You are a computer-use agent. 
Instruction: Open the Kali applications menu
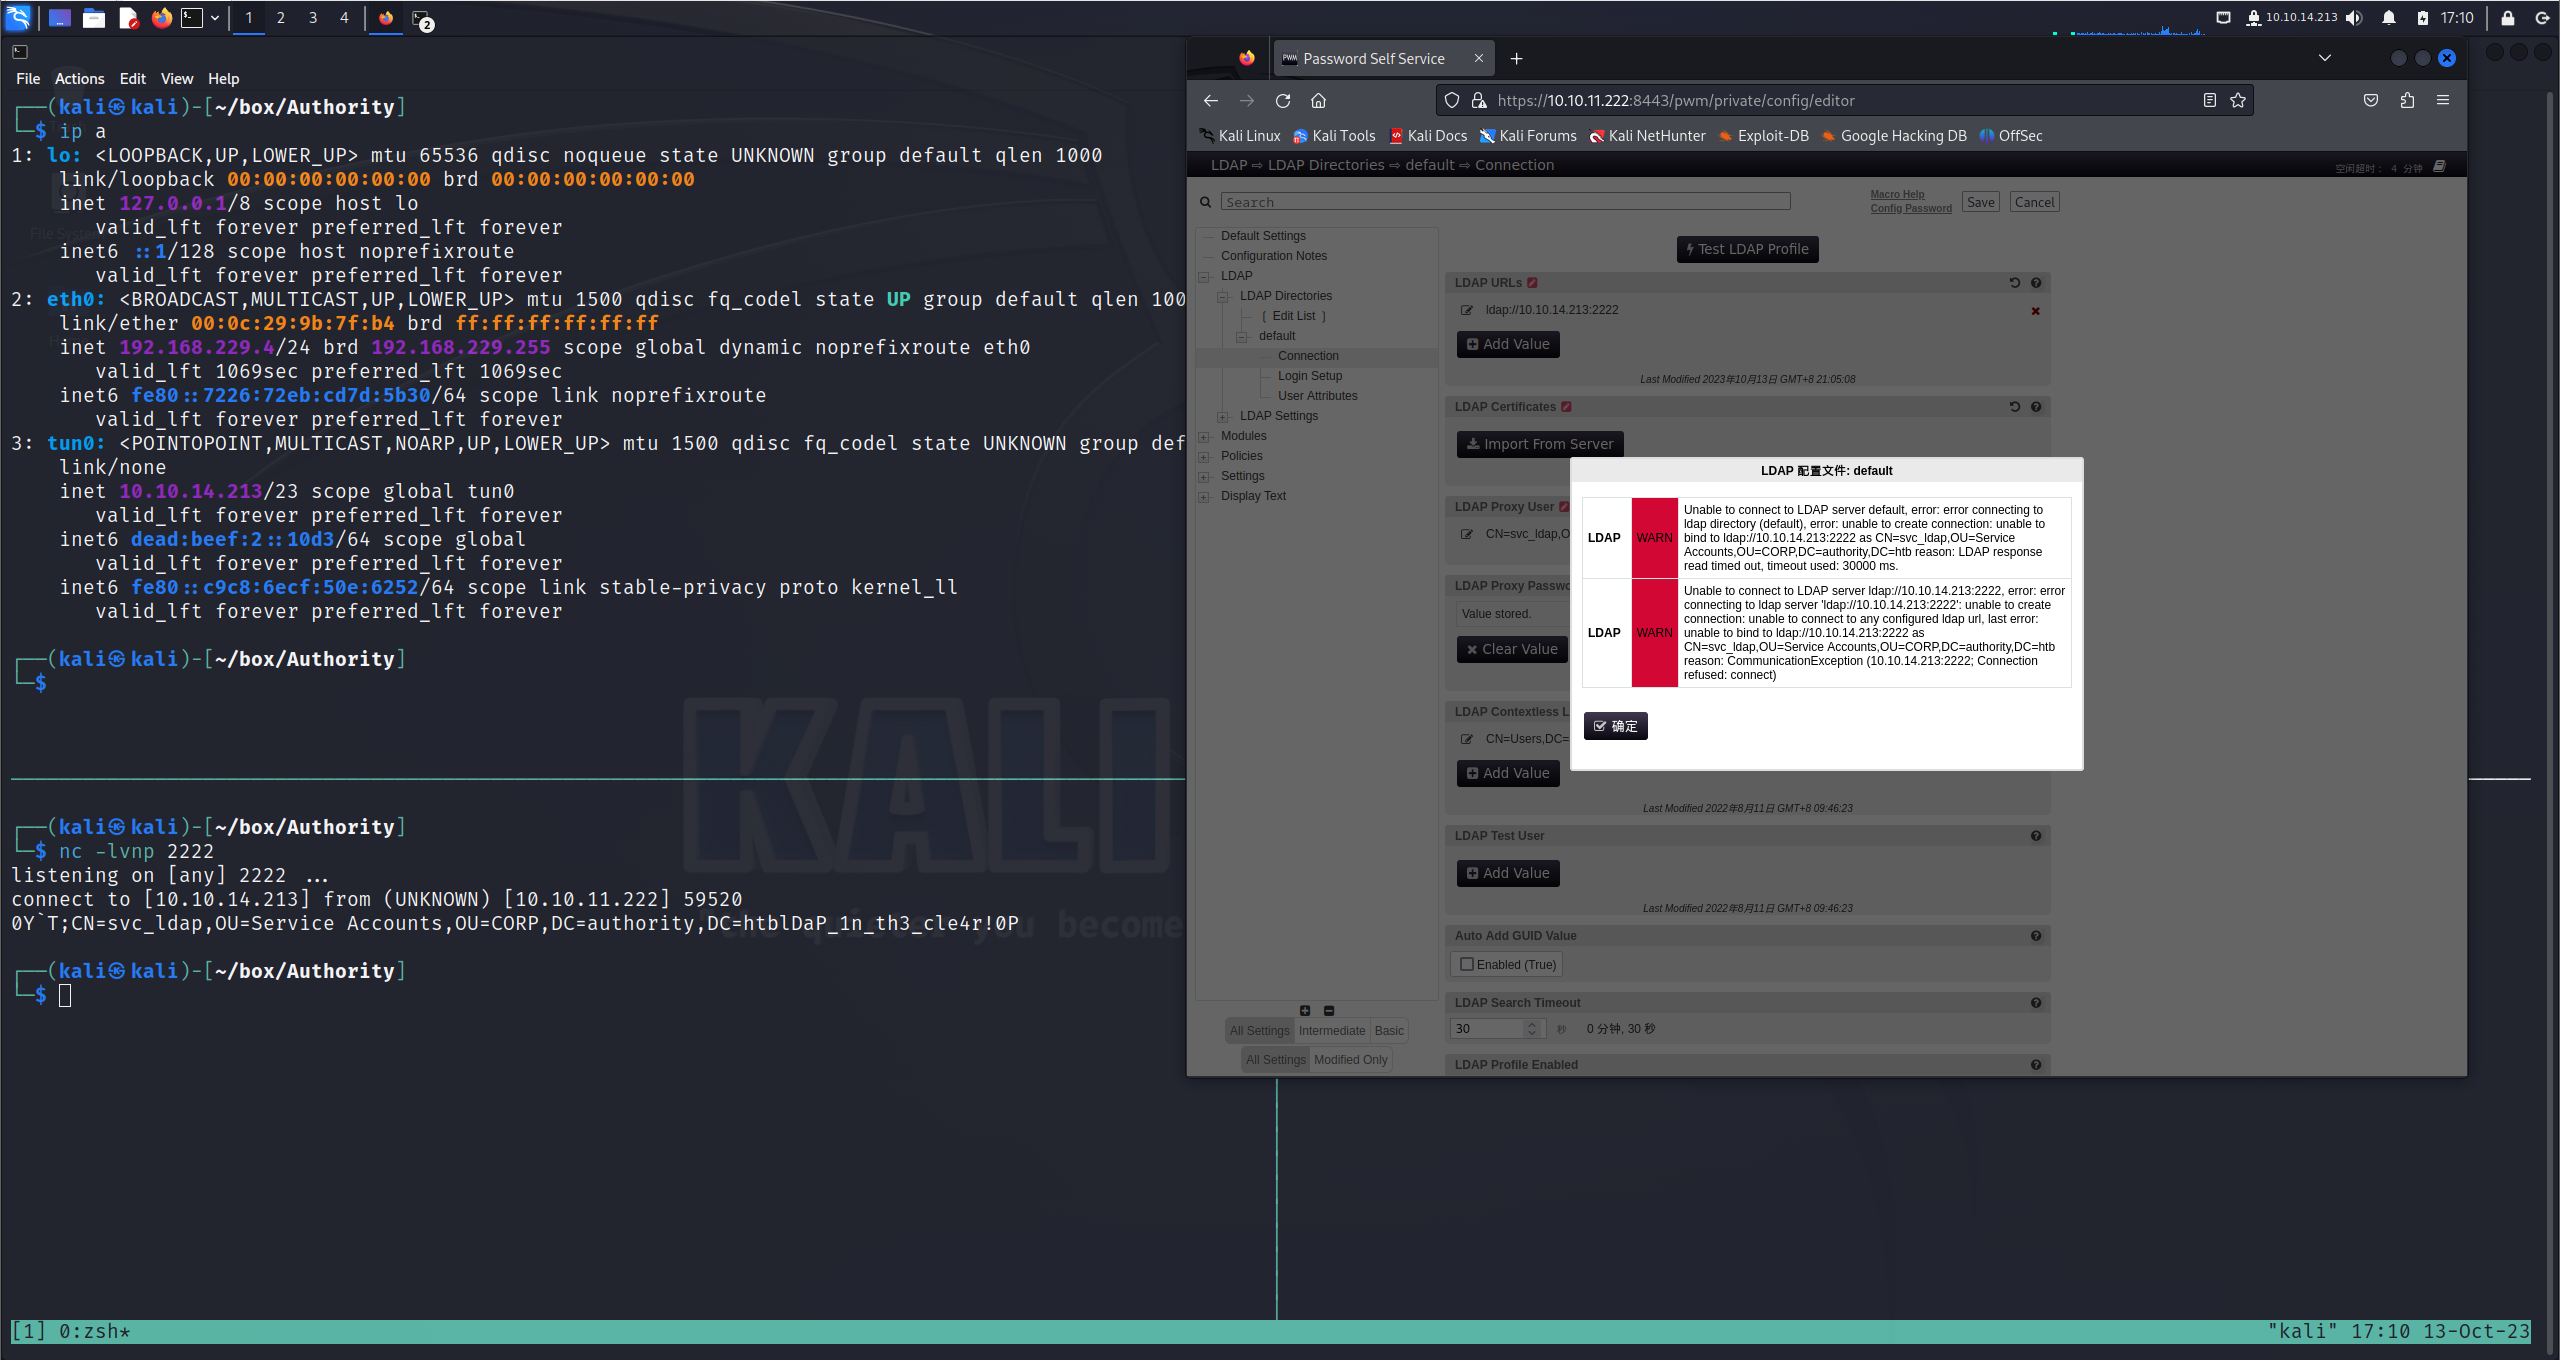pos(19,17)
